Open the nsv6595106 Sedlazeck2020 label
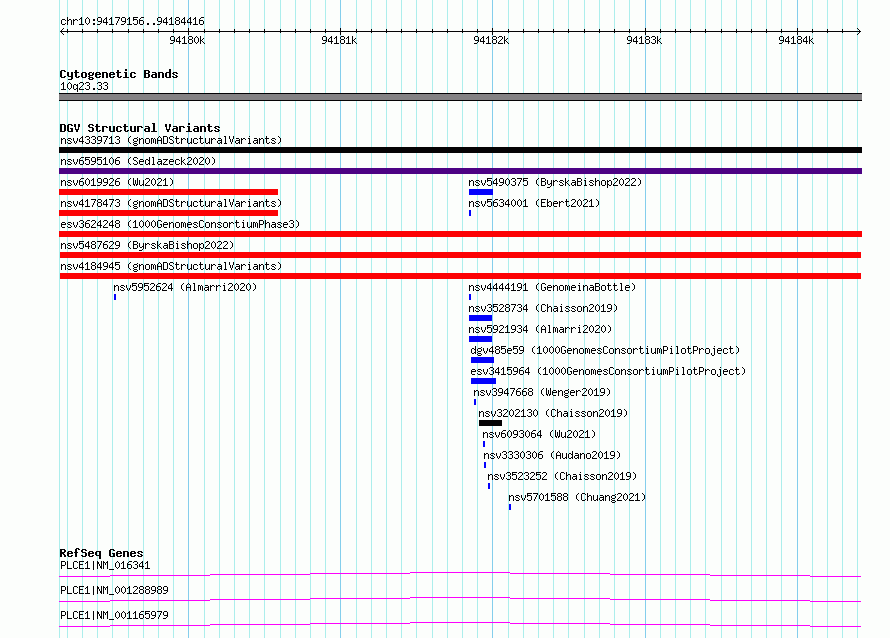 138,161
